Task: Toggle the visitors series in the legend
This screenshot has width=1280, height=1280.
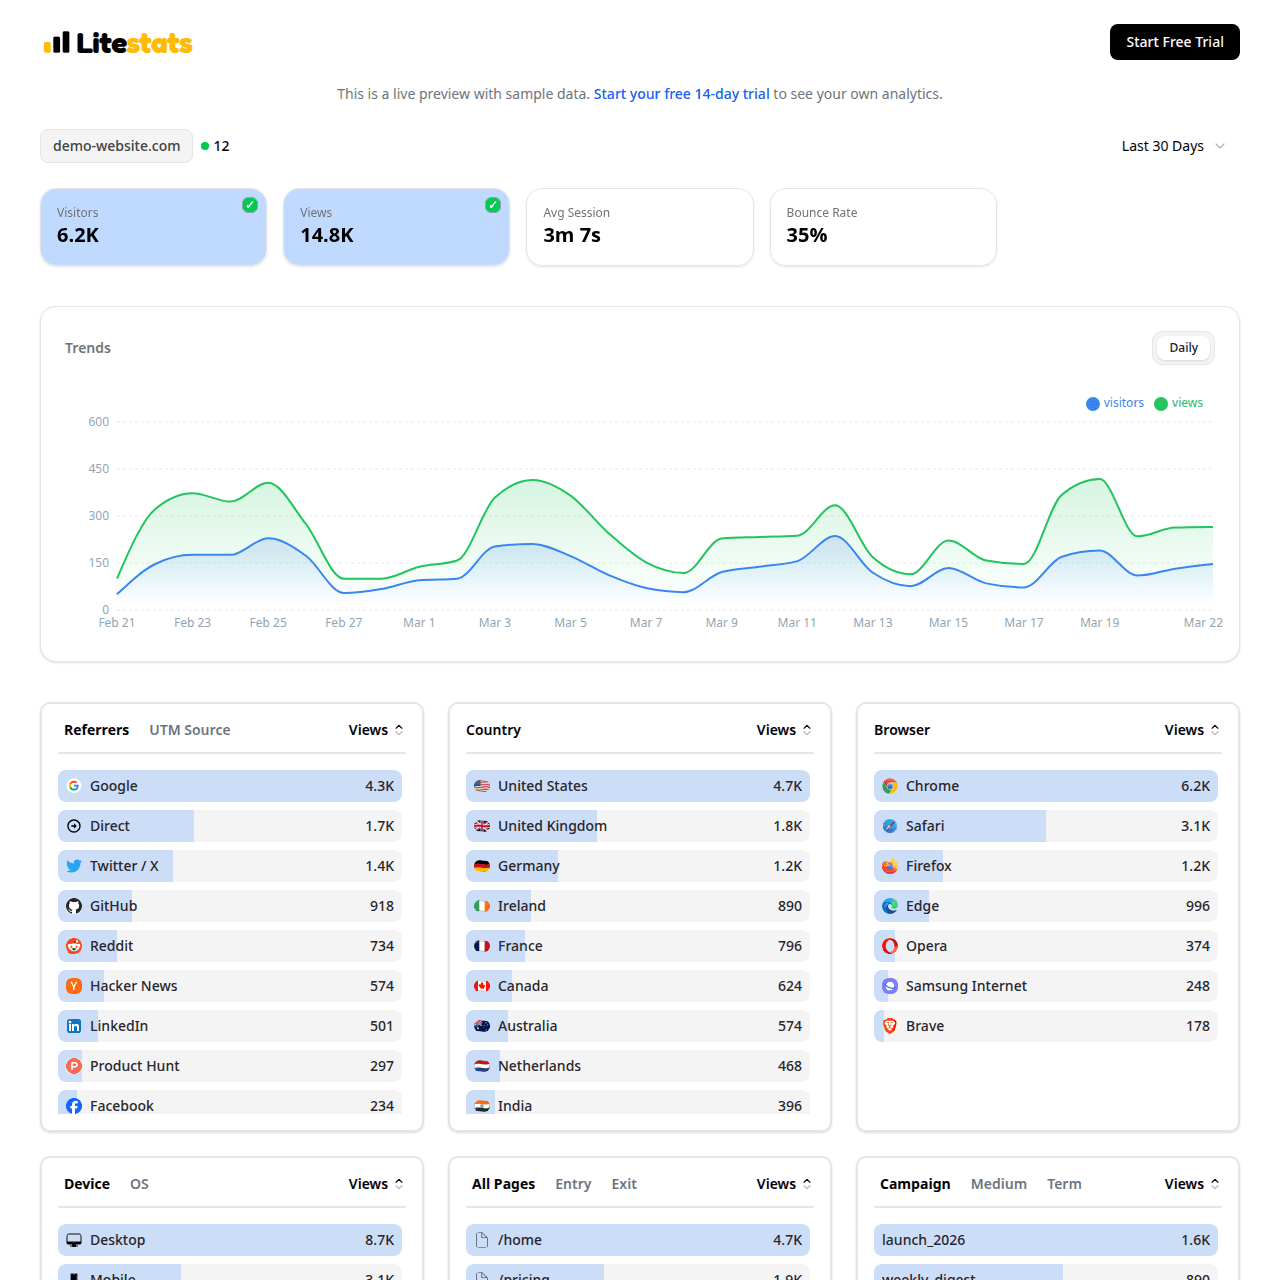Action: (x=1114, y=403)
